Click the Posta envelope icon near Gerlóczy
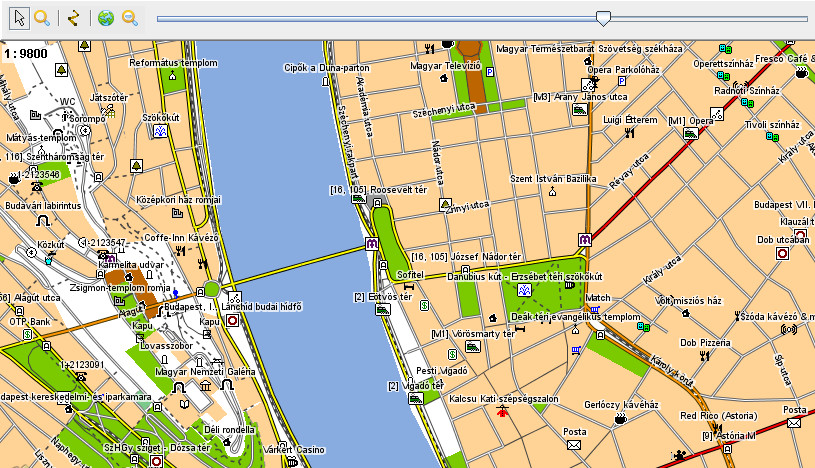The width and height of the screenshot is (815, 468). click(x=574, y=446)
